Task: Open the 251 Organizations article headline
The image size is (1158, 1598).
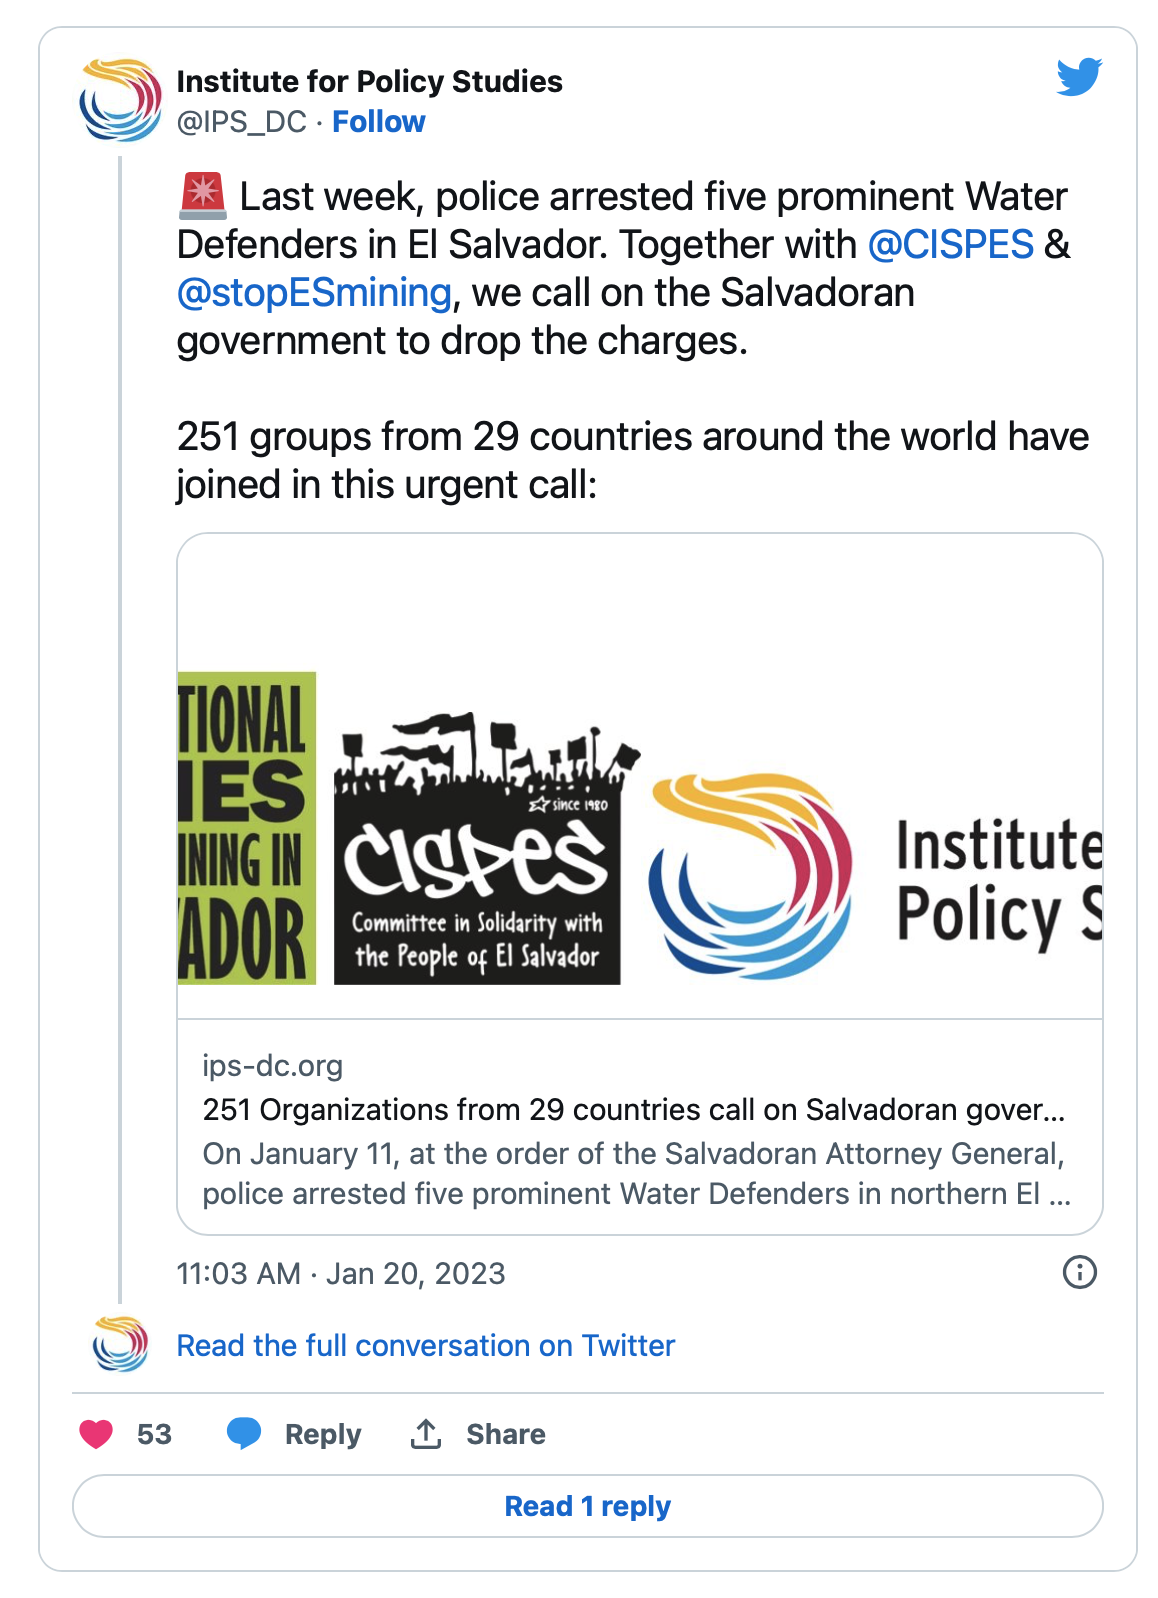Action: (x=633, y=1110)
